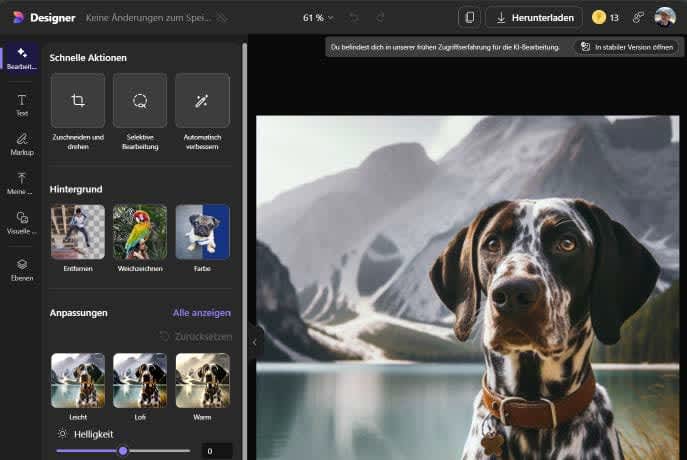Click In stabiler Version öffnen button
Screen dimensions: 687x460
pos(625,47)
